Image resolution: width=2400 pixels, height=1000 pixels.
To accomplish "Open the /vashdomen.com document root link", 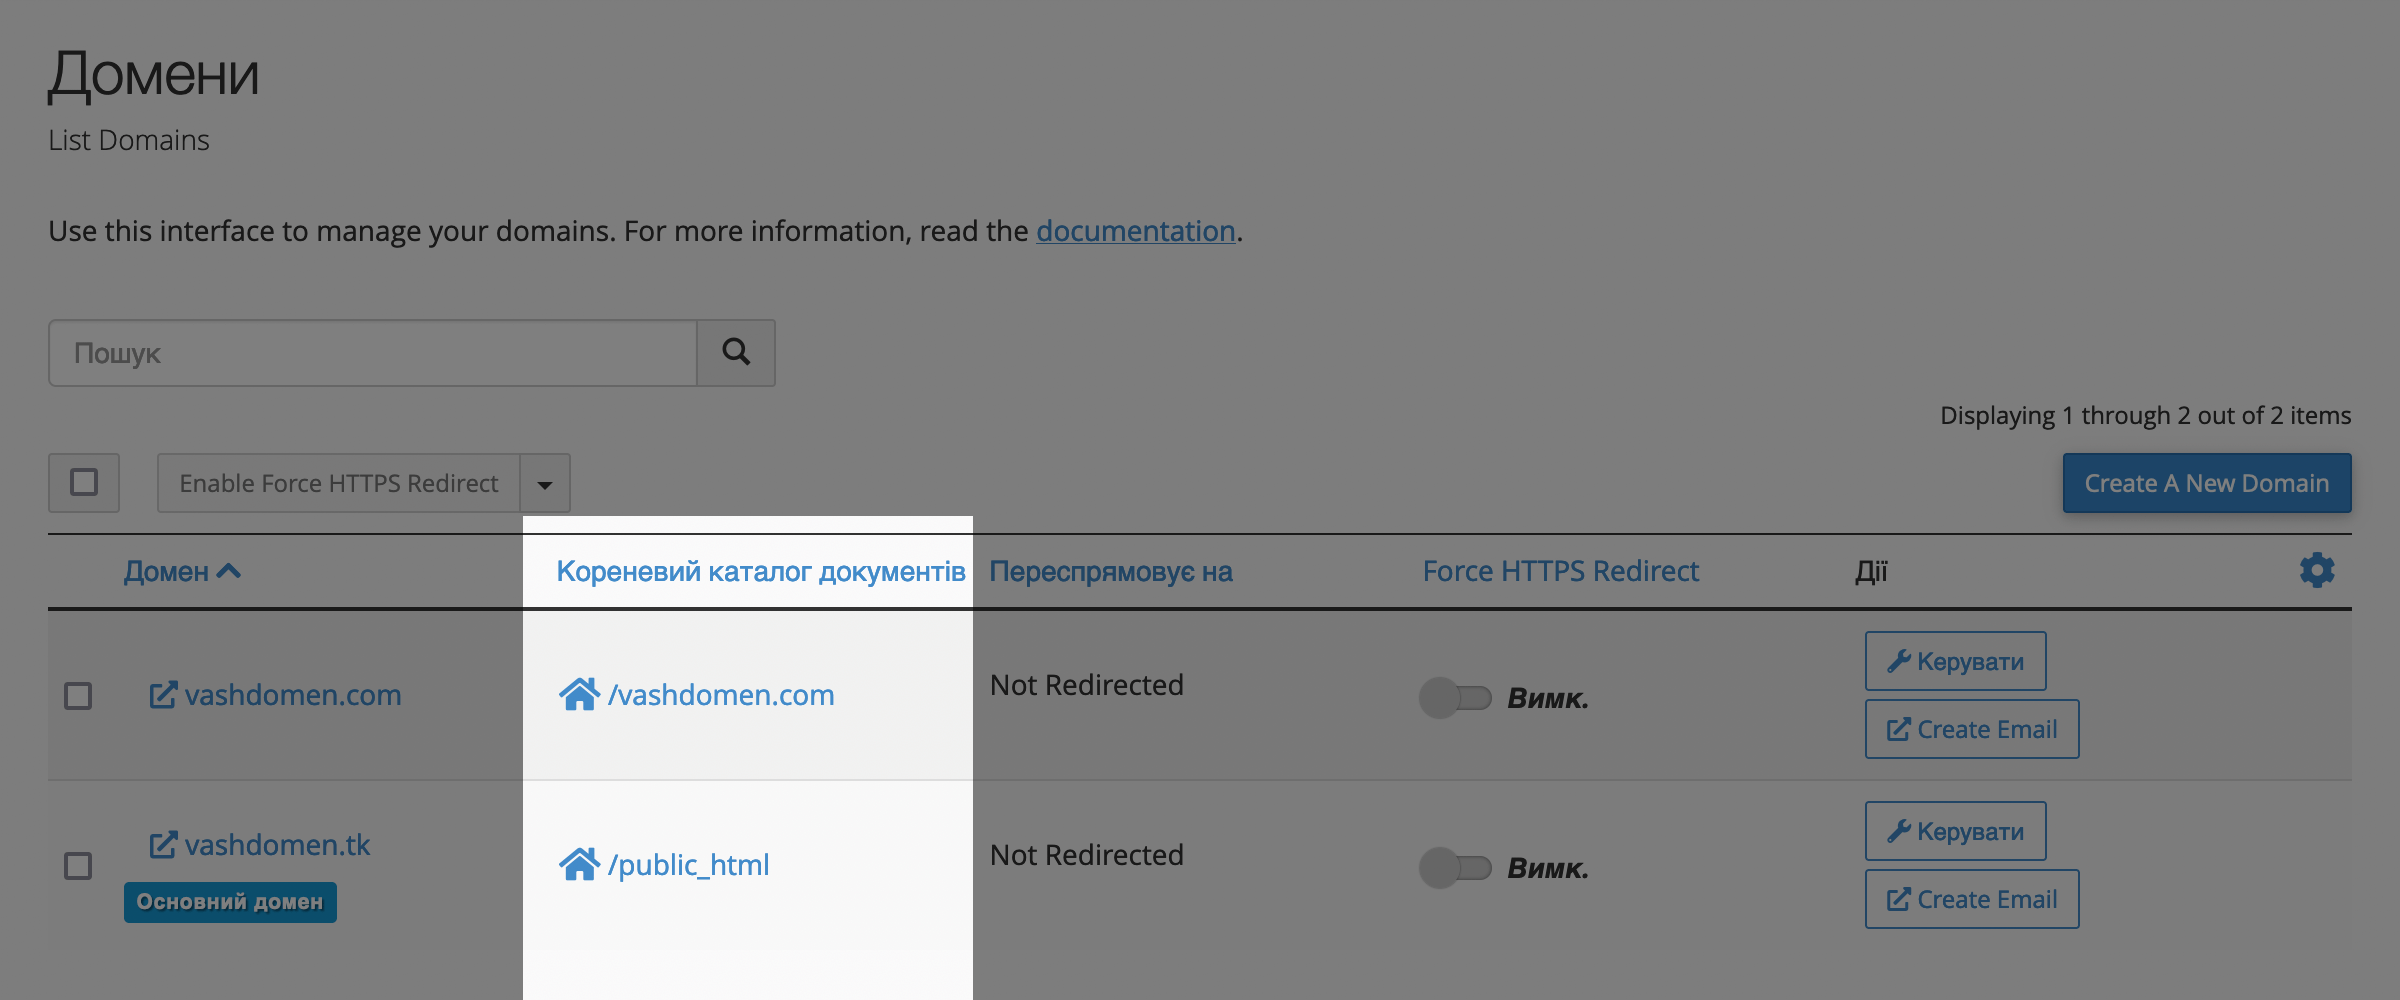I will 721,694.
